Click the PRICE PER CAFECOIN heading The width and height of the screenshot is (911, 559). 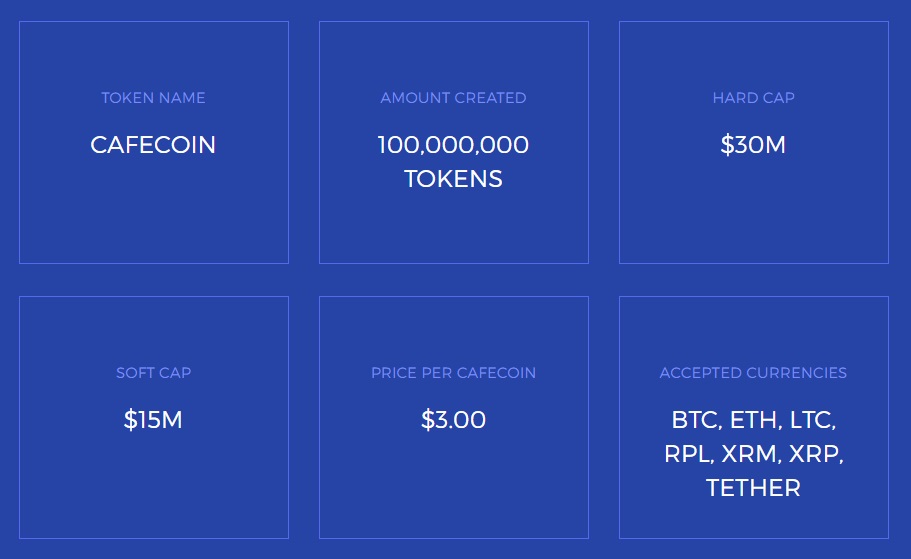click(453, 372)
